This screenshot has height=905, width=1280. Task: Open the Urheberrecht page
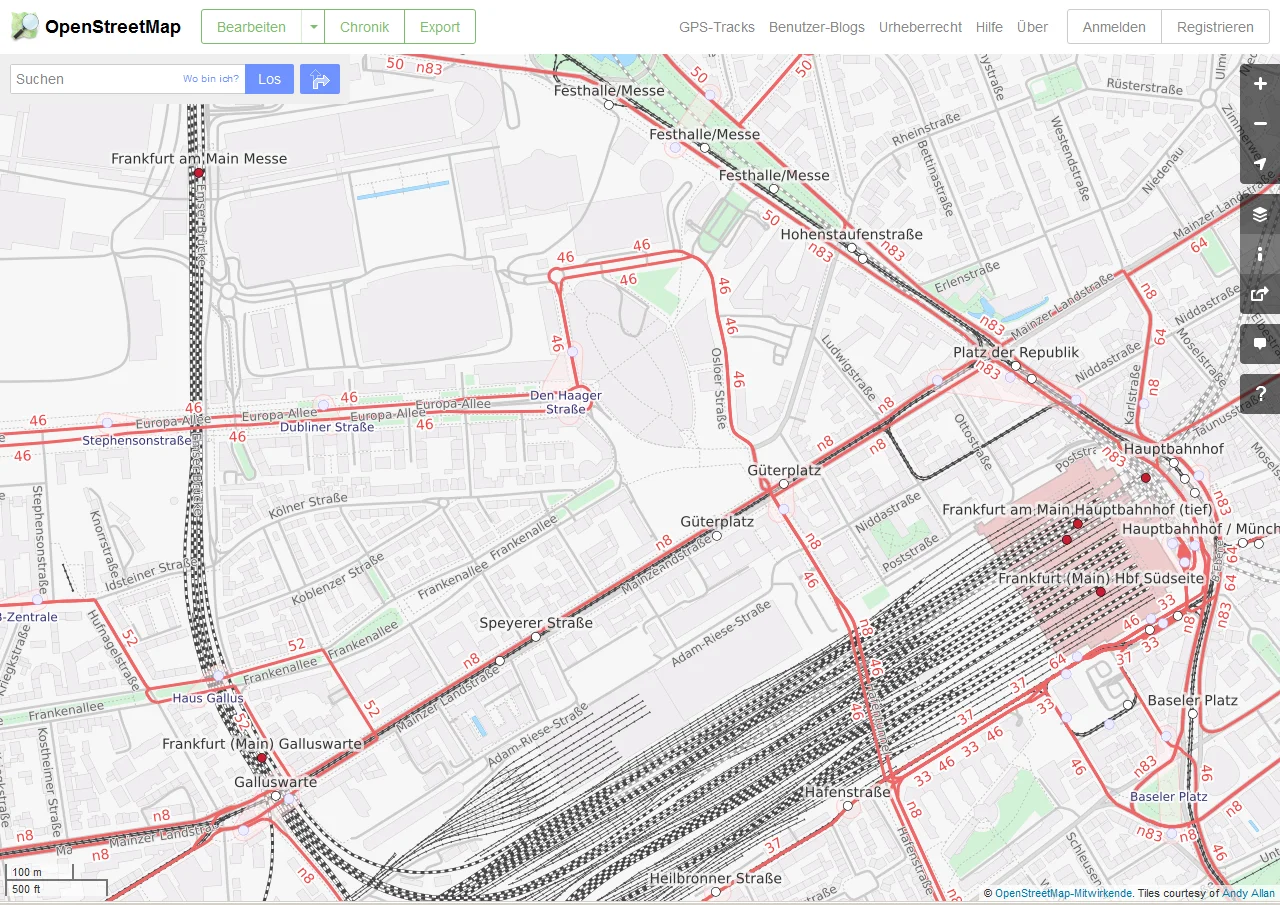point(920,27)
